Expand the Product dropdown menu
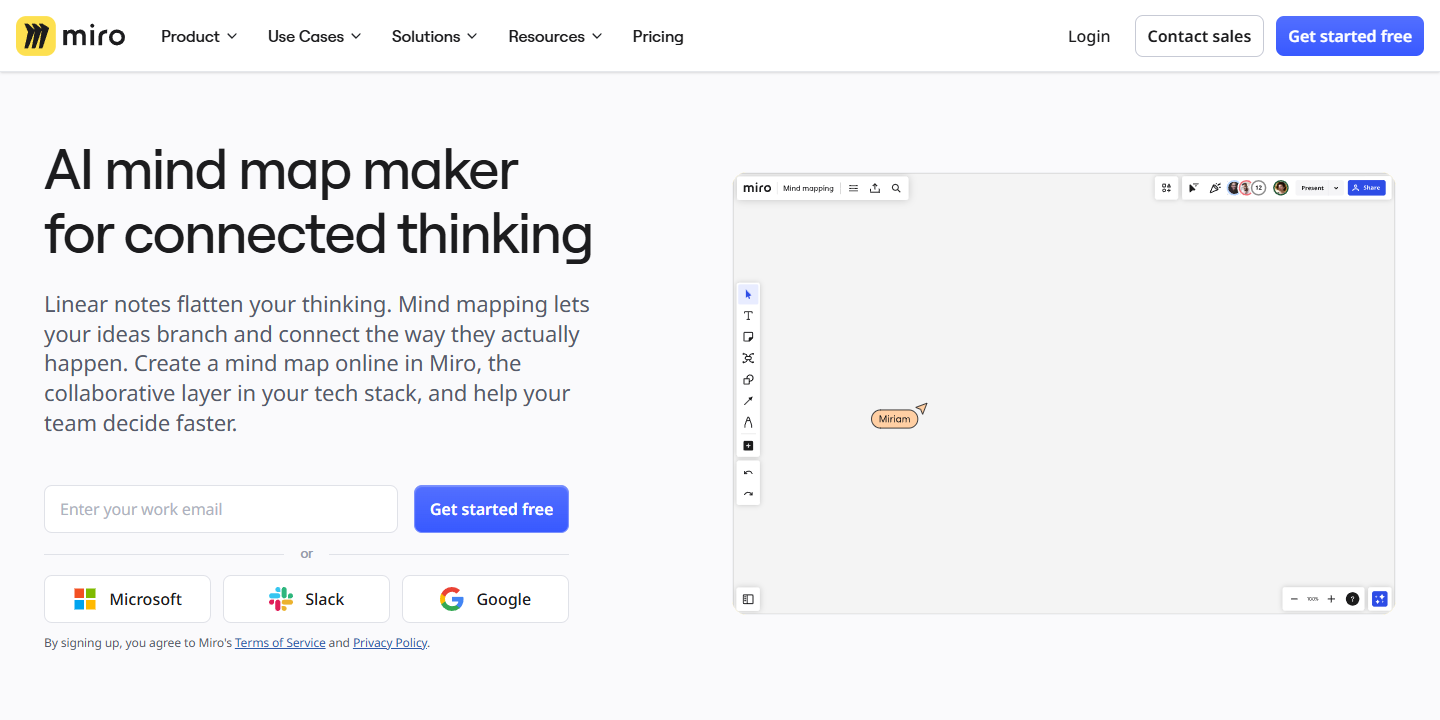The height and width of the screenshot is (720, 1440). [199, 36]
